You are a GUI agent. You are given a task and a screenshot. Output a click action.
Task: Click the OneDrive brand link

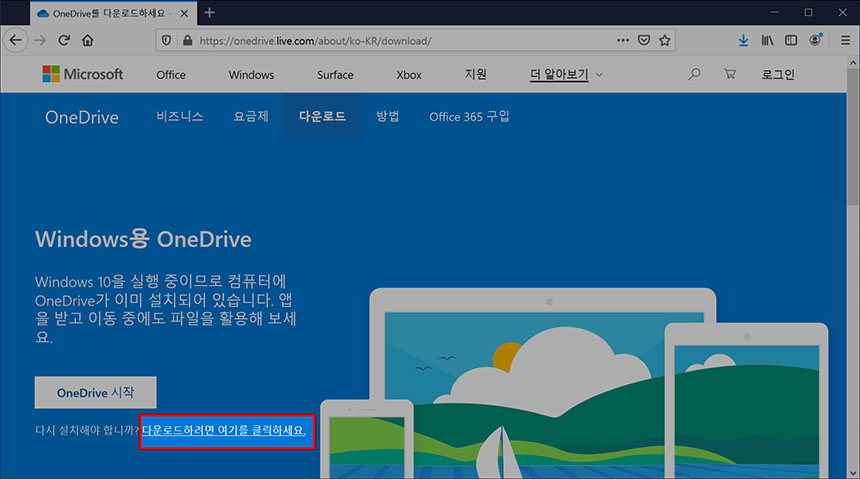(x=82, y=117)
